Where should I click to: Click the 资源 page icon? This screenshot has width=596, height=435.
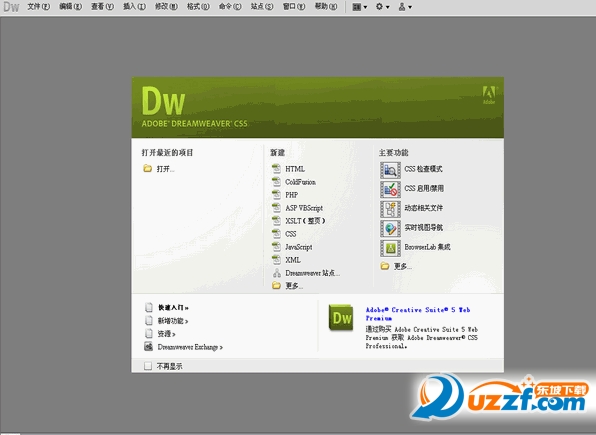click(149, 333)
